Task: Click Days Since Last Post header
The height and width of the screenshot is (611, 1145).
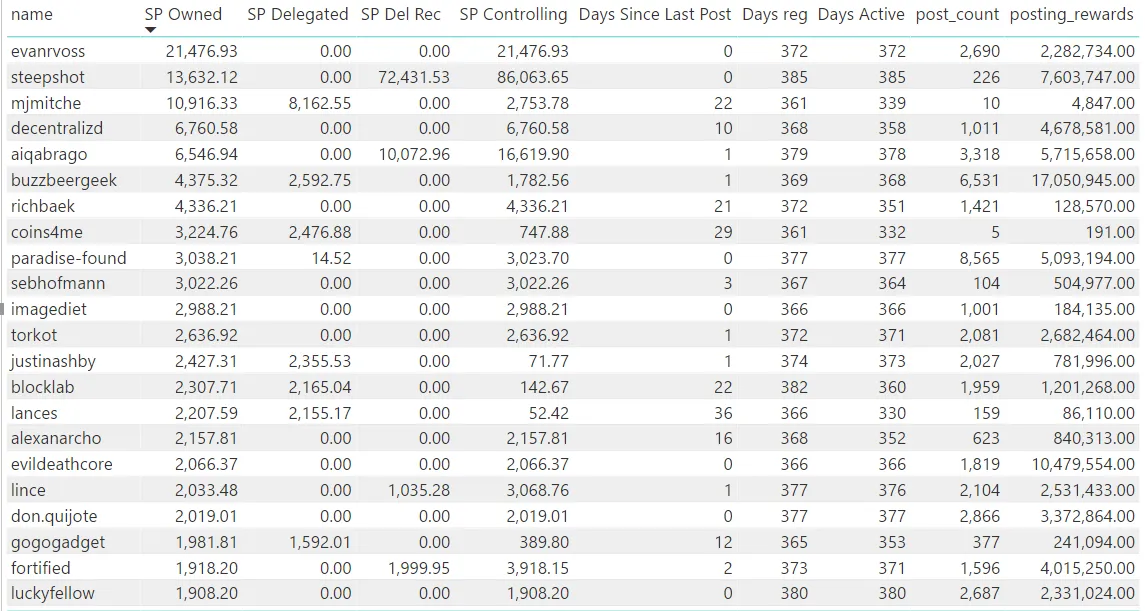Action: click(655, 15)
